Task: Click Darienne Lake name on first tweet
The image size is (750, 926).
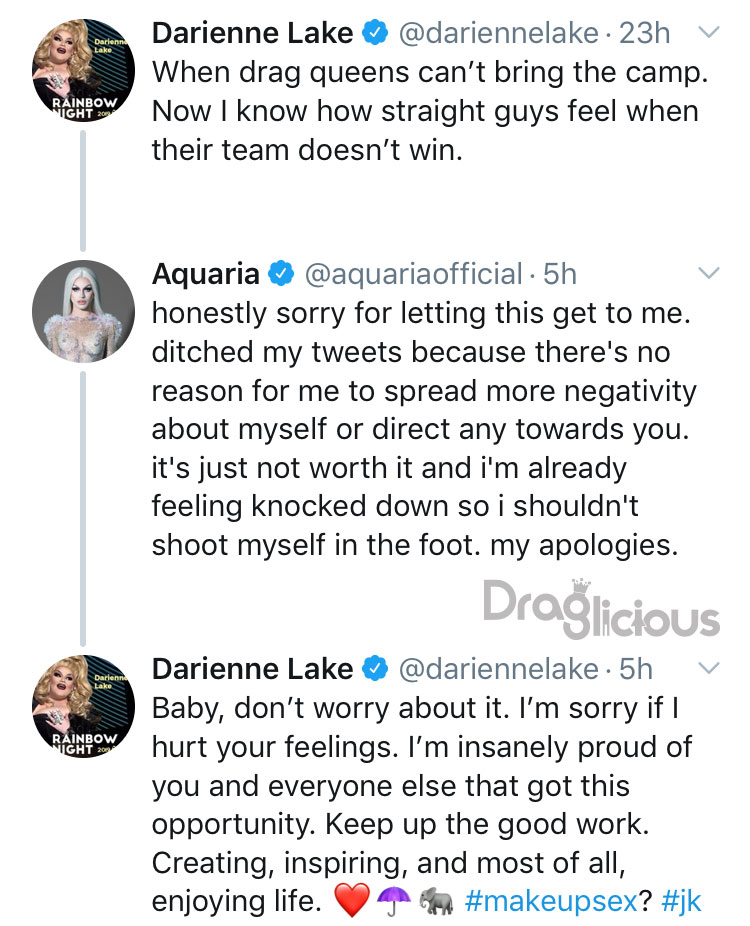Action: tap(253, 33)
